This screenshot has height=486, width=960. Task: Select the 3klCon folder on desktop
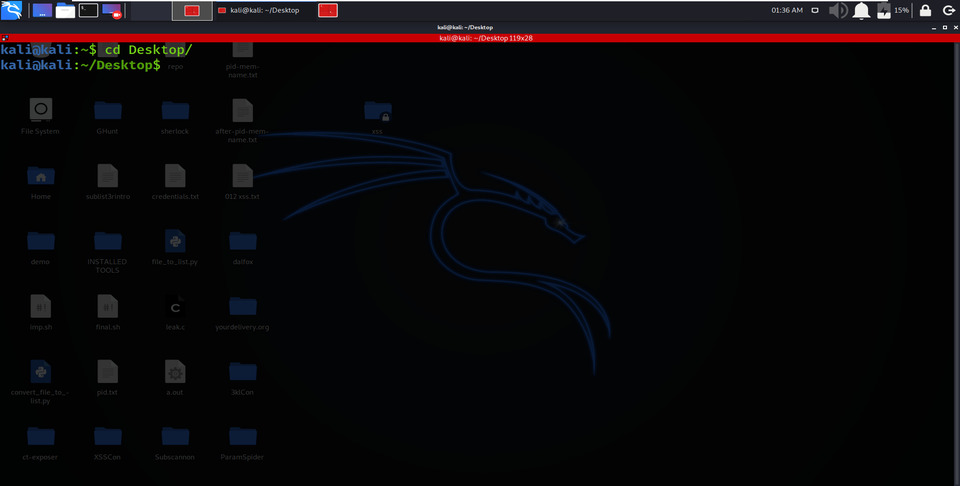click(242, 378)
